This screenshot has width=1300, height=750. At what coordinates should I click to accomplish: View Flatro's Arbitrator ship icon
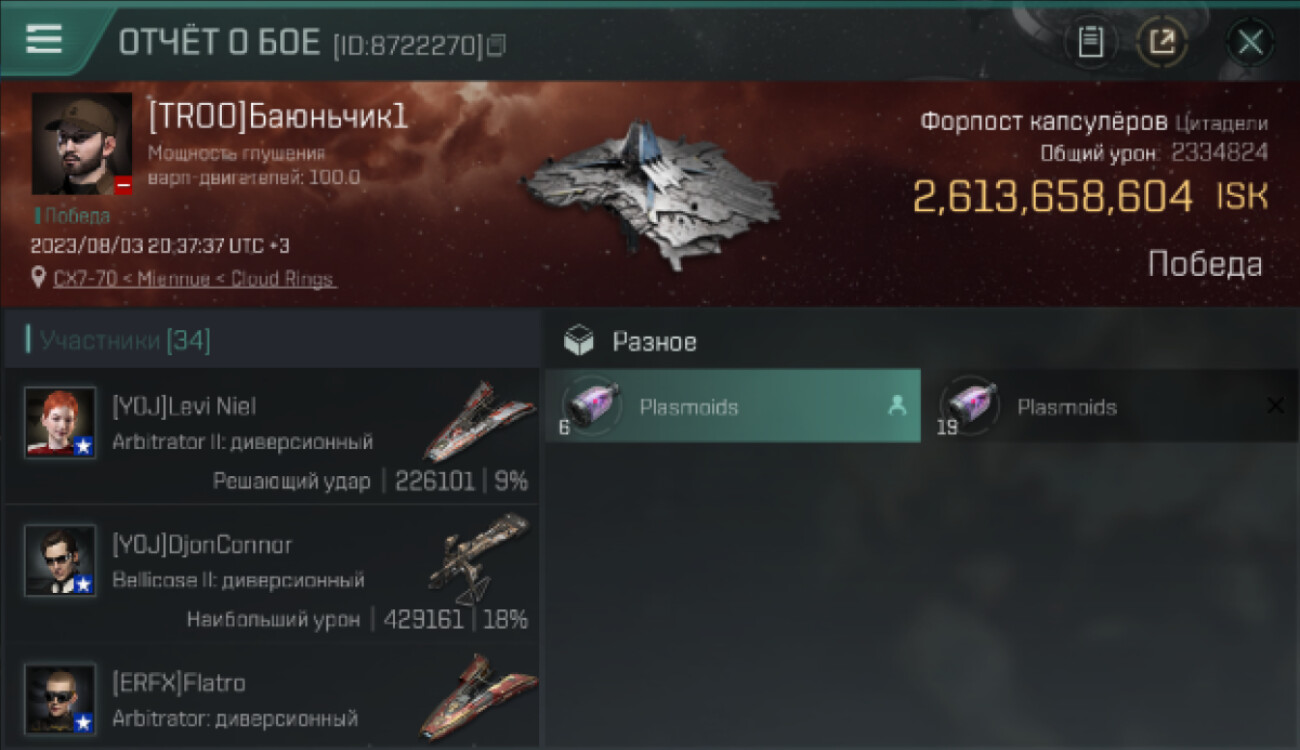click(x=479, y=696)
